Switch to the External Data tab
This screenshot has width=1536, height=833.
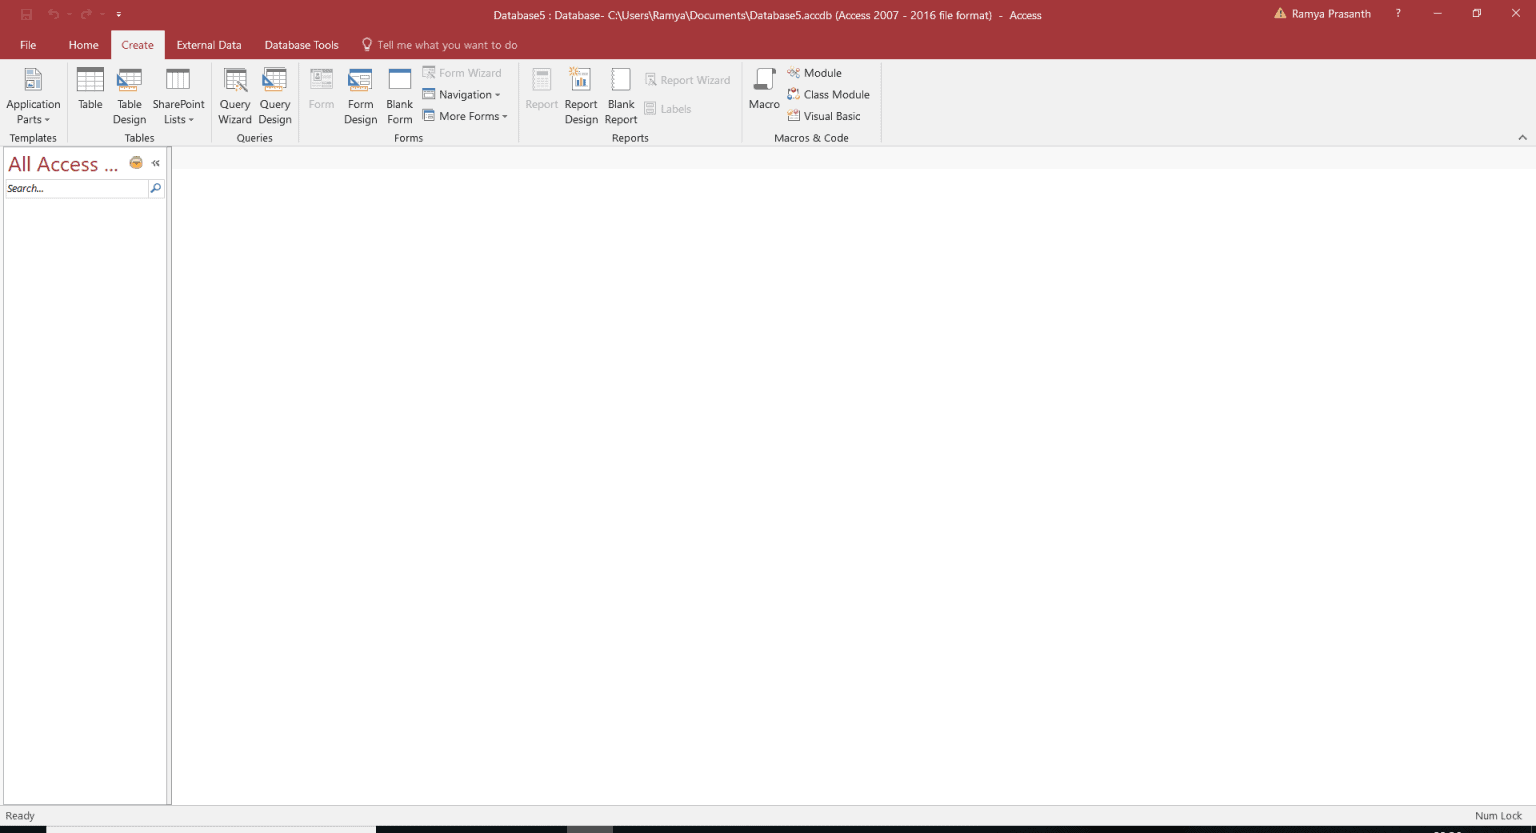coord(209,45)
